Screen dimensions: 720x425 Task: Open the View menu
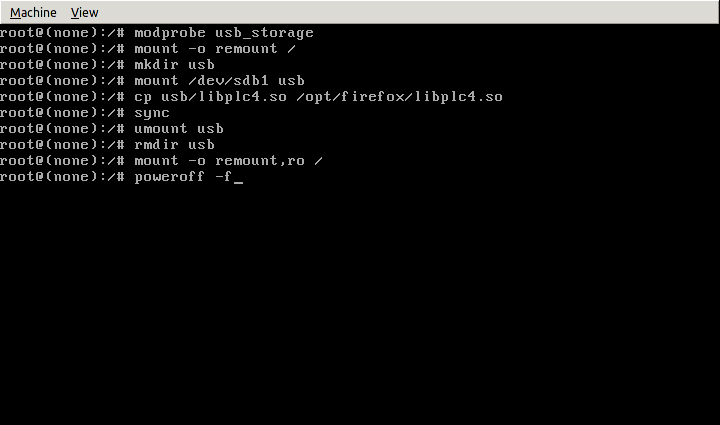(85, 12)
